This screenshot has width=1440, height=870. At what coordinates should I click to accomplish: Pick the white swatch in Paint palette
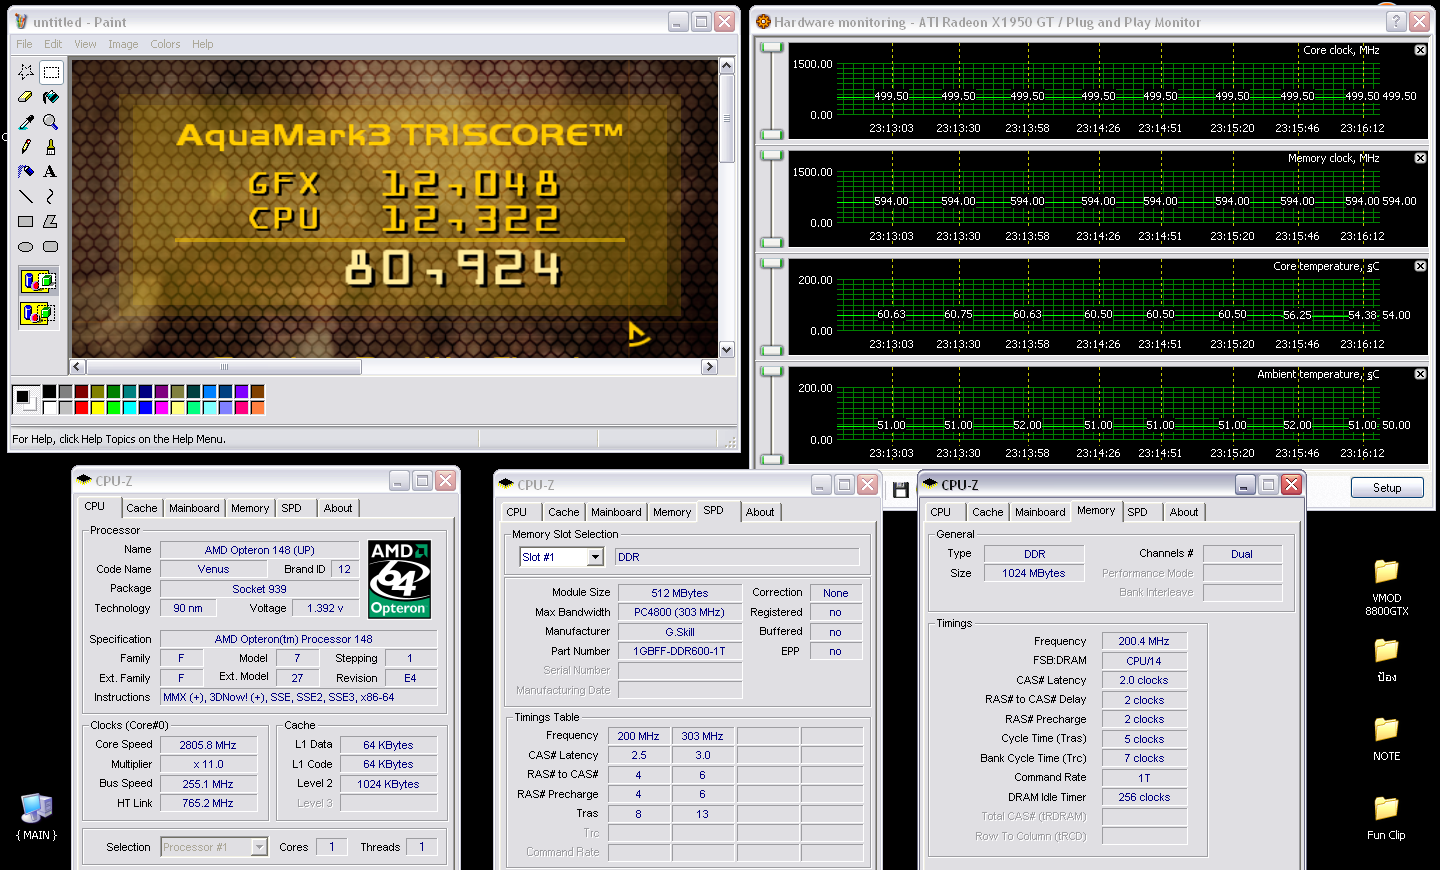tap(49, 407)
